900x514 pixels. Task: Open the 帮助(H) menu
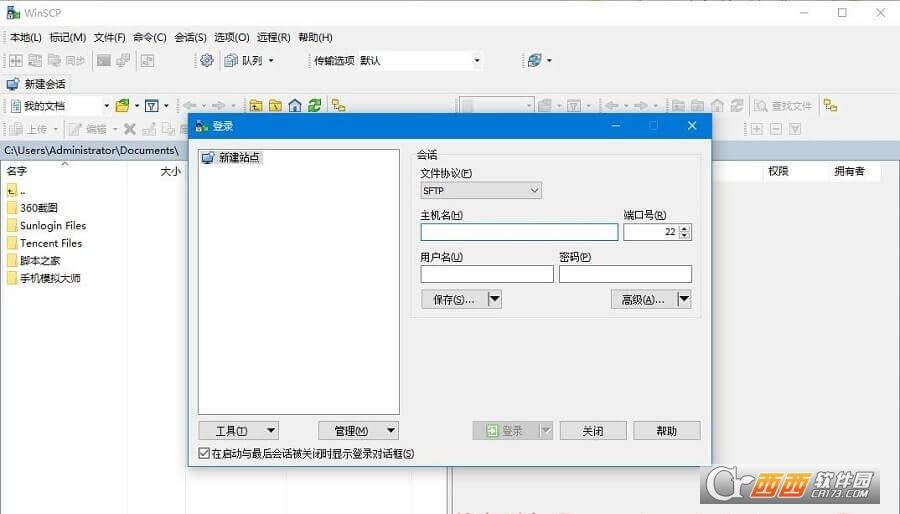(315, 37)
